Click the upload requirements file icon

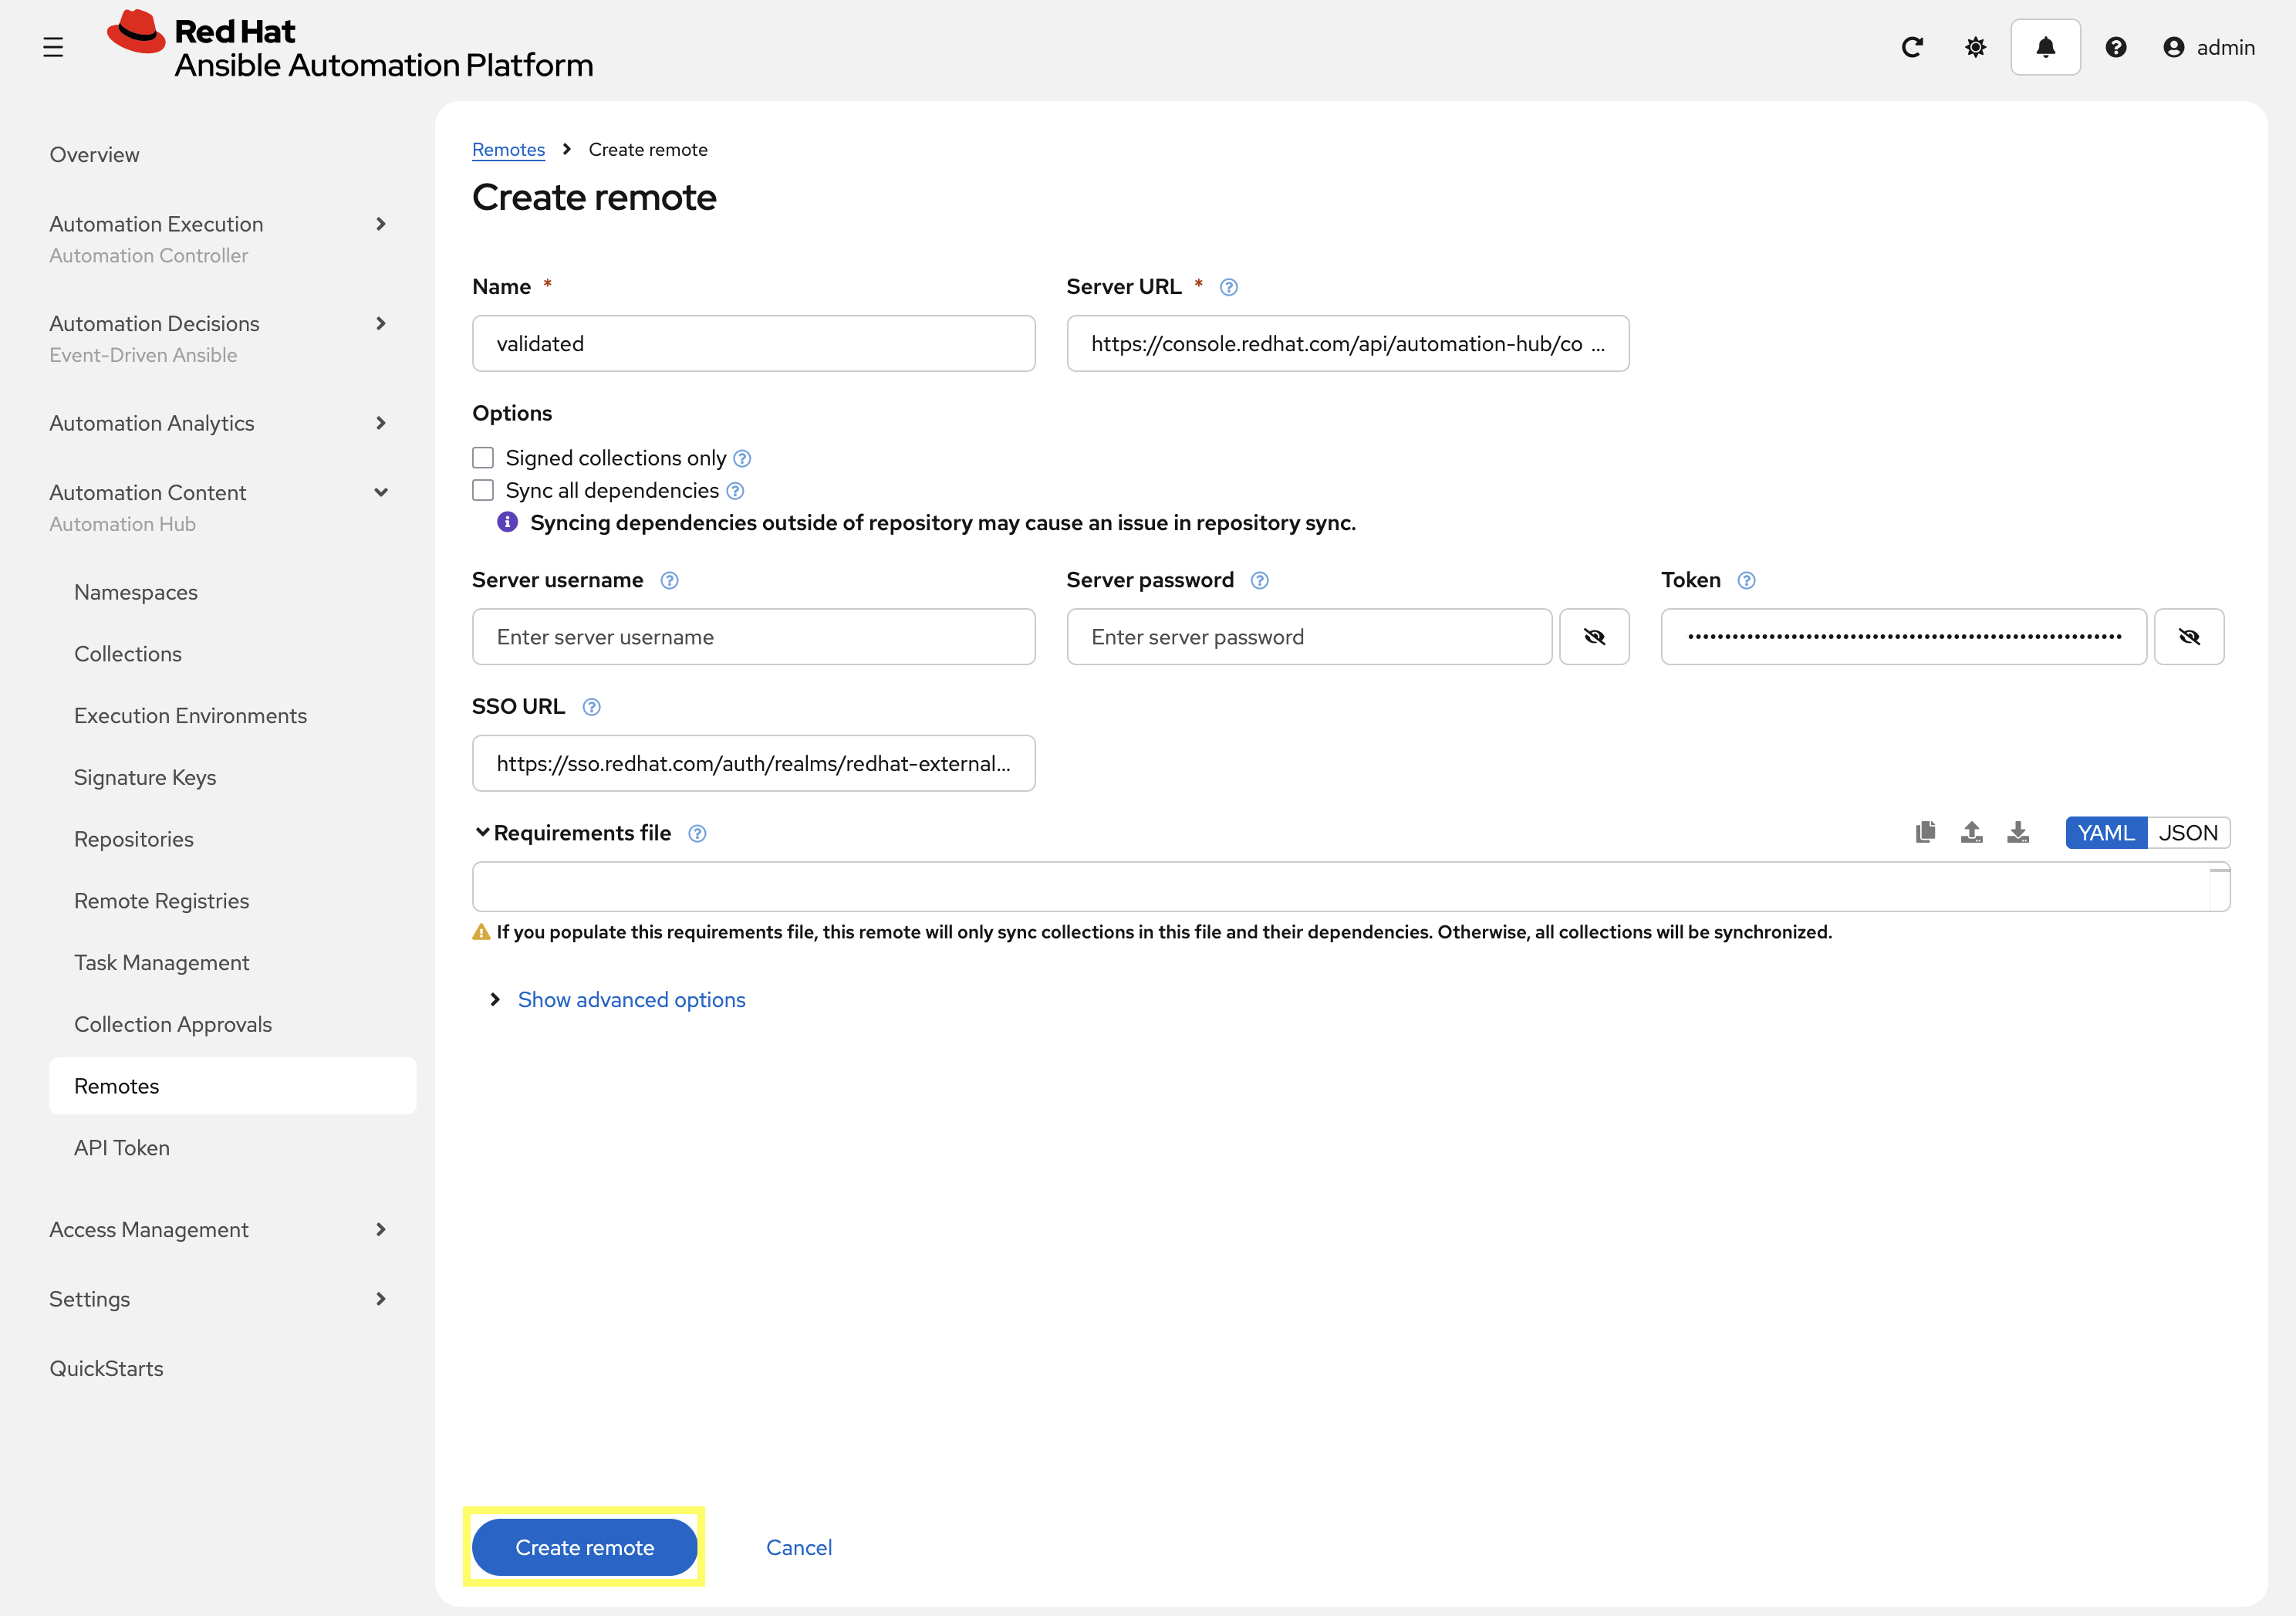click(1971, 832)
